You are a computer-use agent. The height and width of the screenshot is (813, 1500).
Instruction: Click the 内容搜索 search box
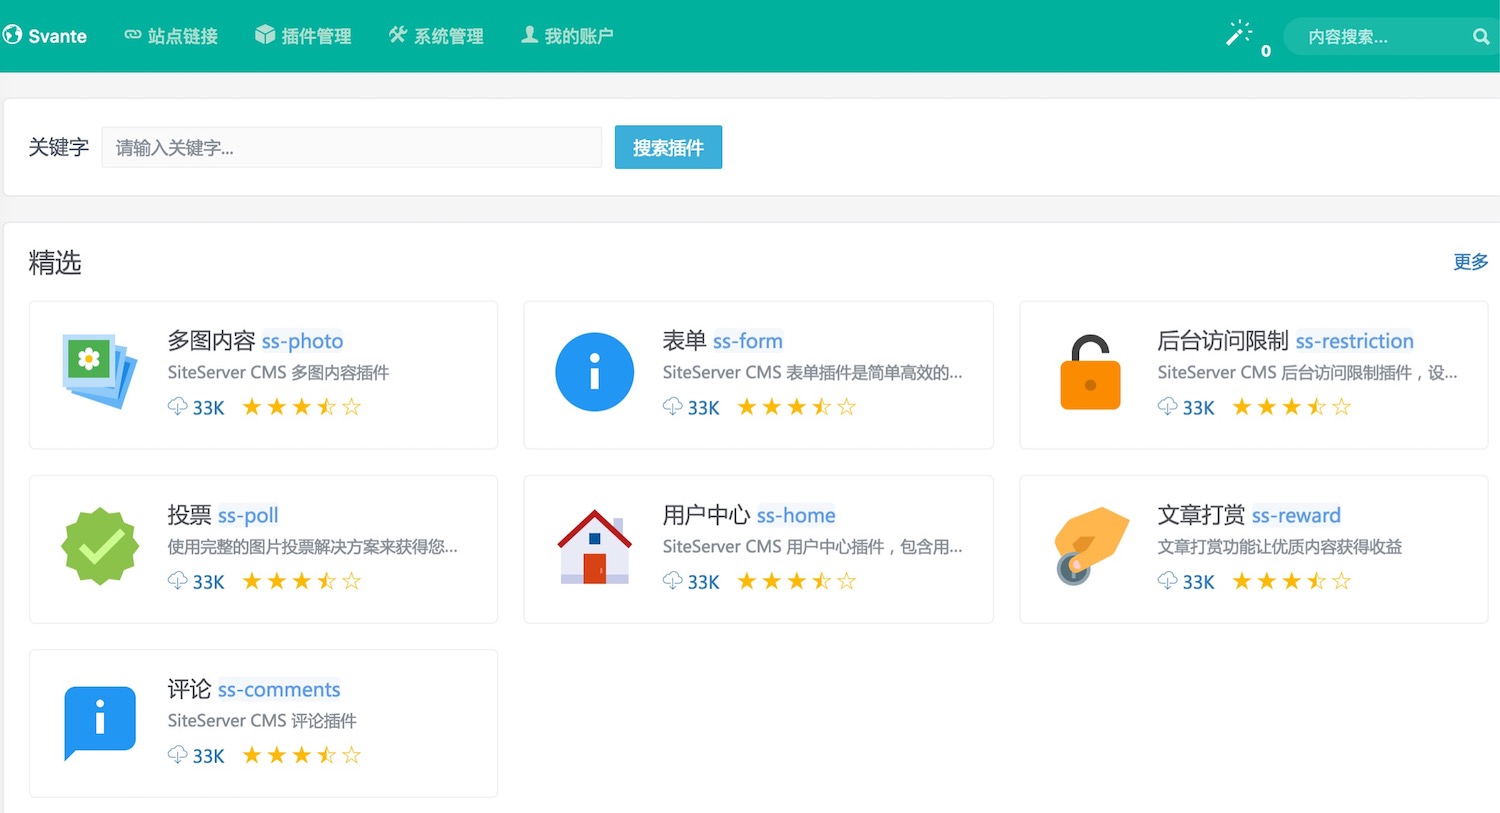(1376, 37)
